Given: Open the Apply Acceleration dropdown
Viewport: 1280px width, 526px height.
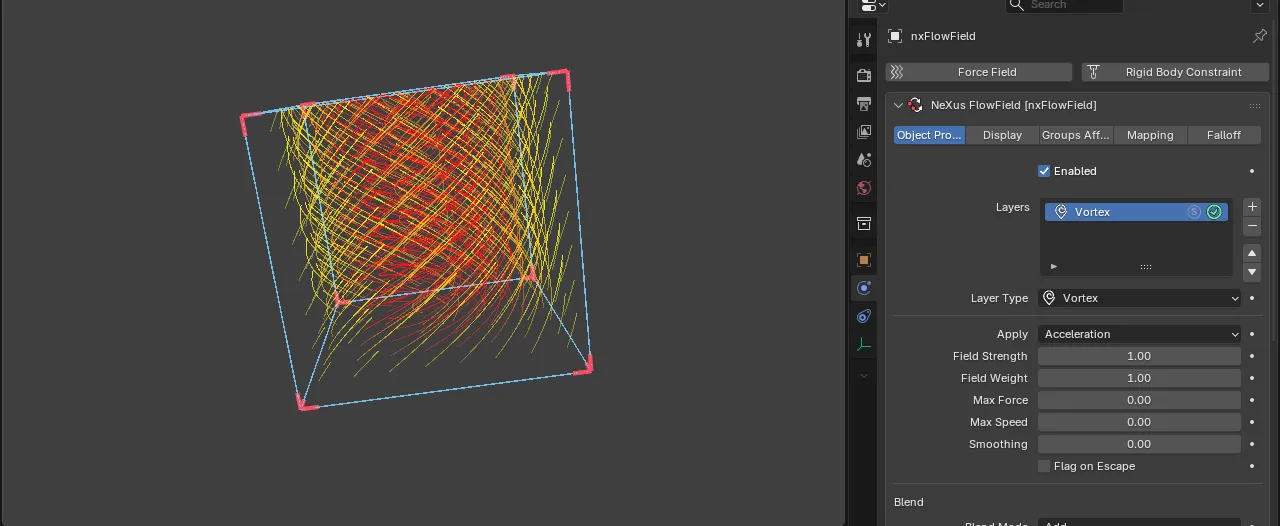Looking at the screenshot, I should [1140, 334].
